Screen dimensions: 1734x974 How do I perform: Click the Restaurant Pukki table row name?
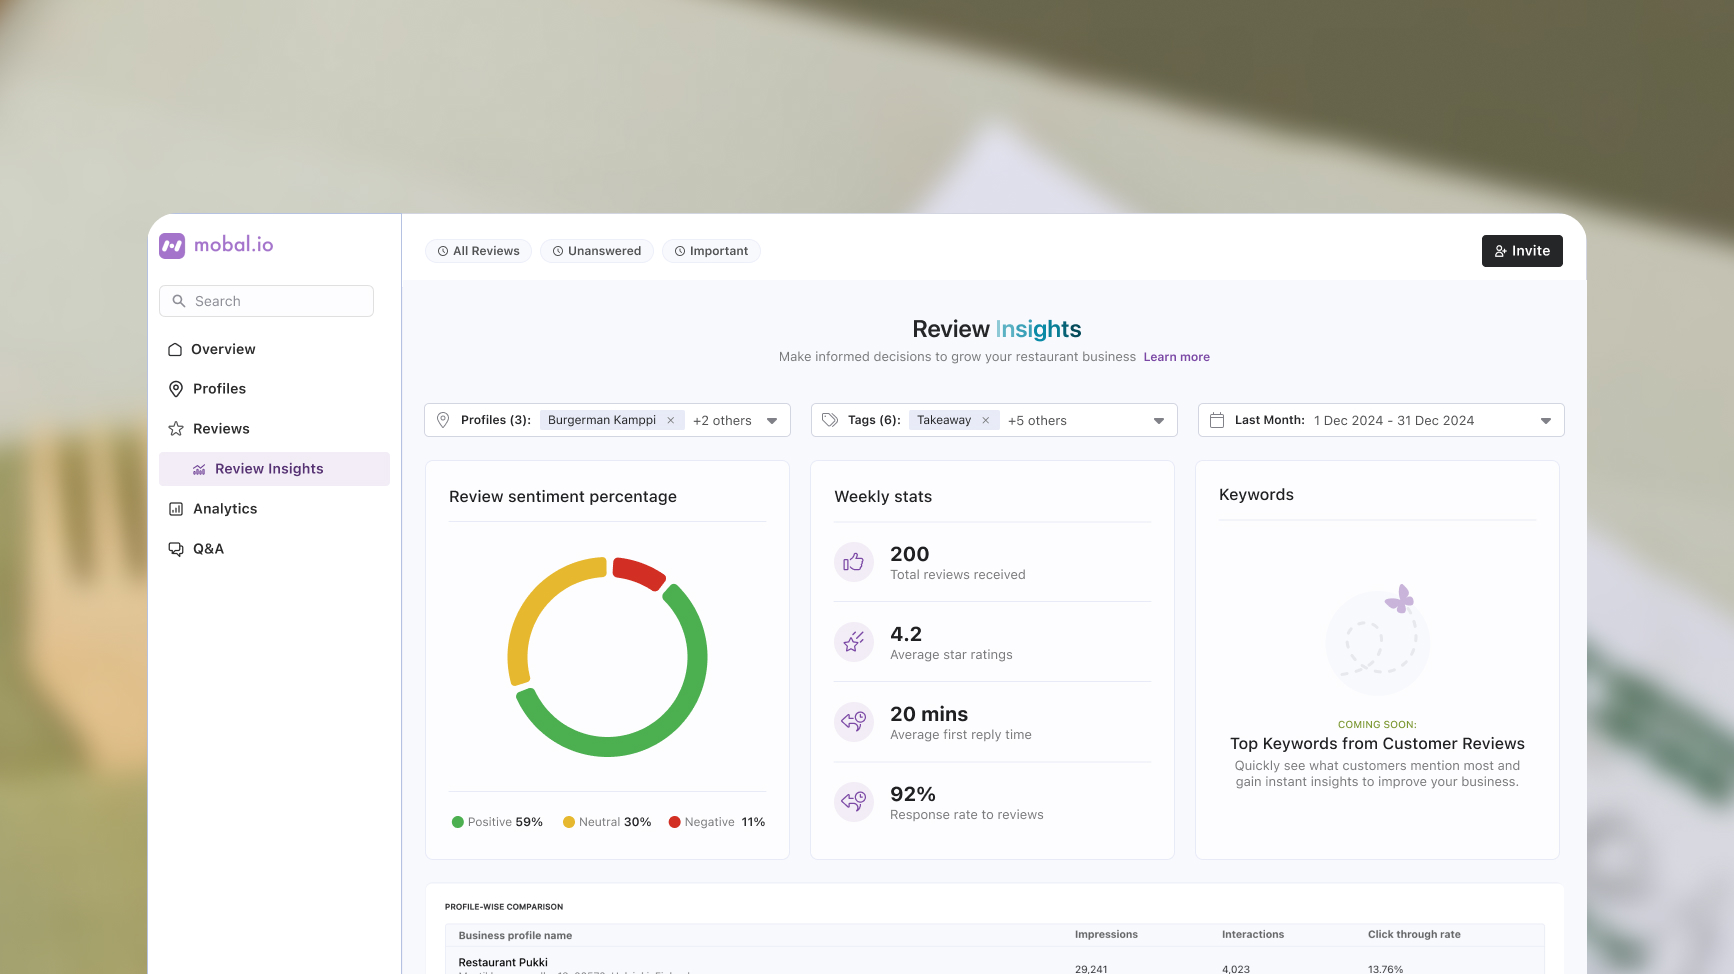click(503, 963)
